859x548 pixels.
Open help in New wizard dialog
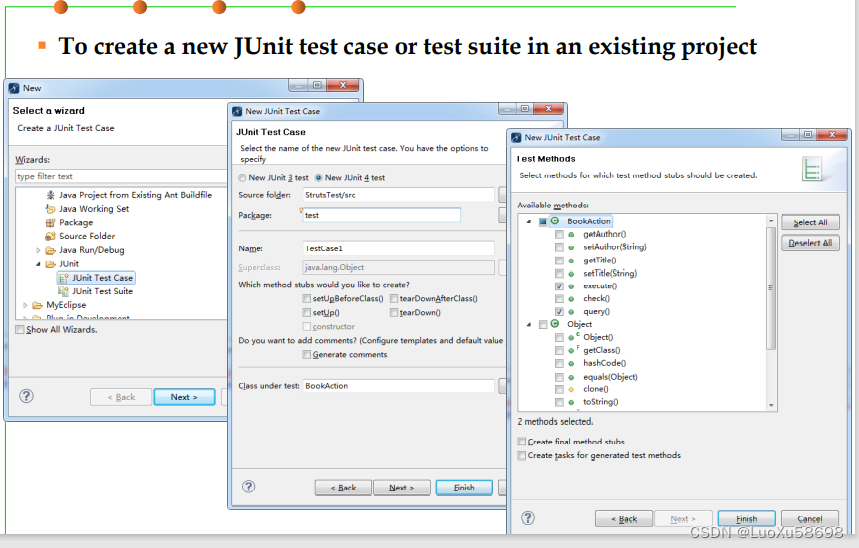pyautogui.click(x=26, y=396)
